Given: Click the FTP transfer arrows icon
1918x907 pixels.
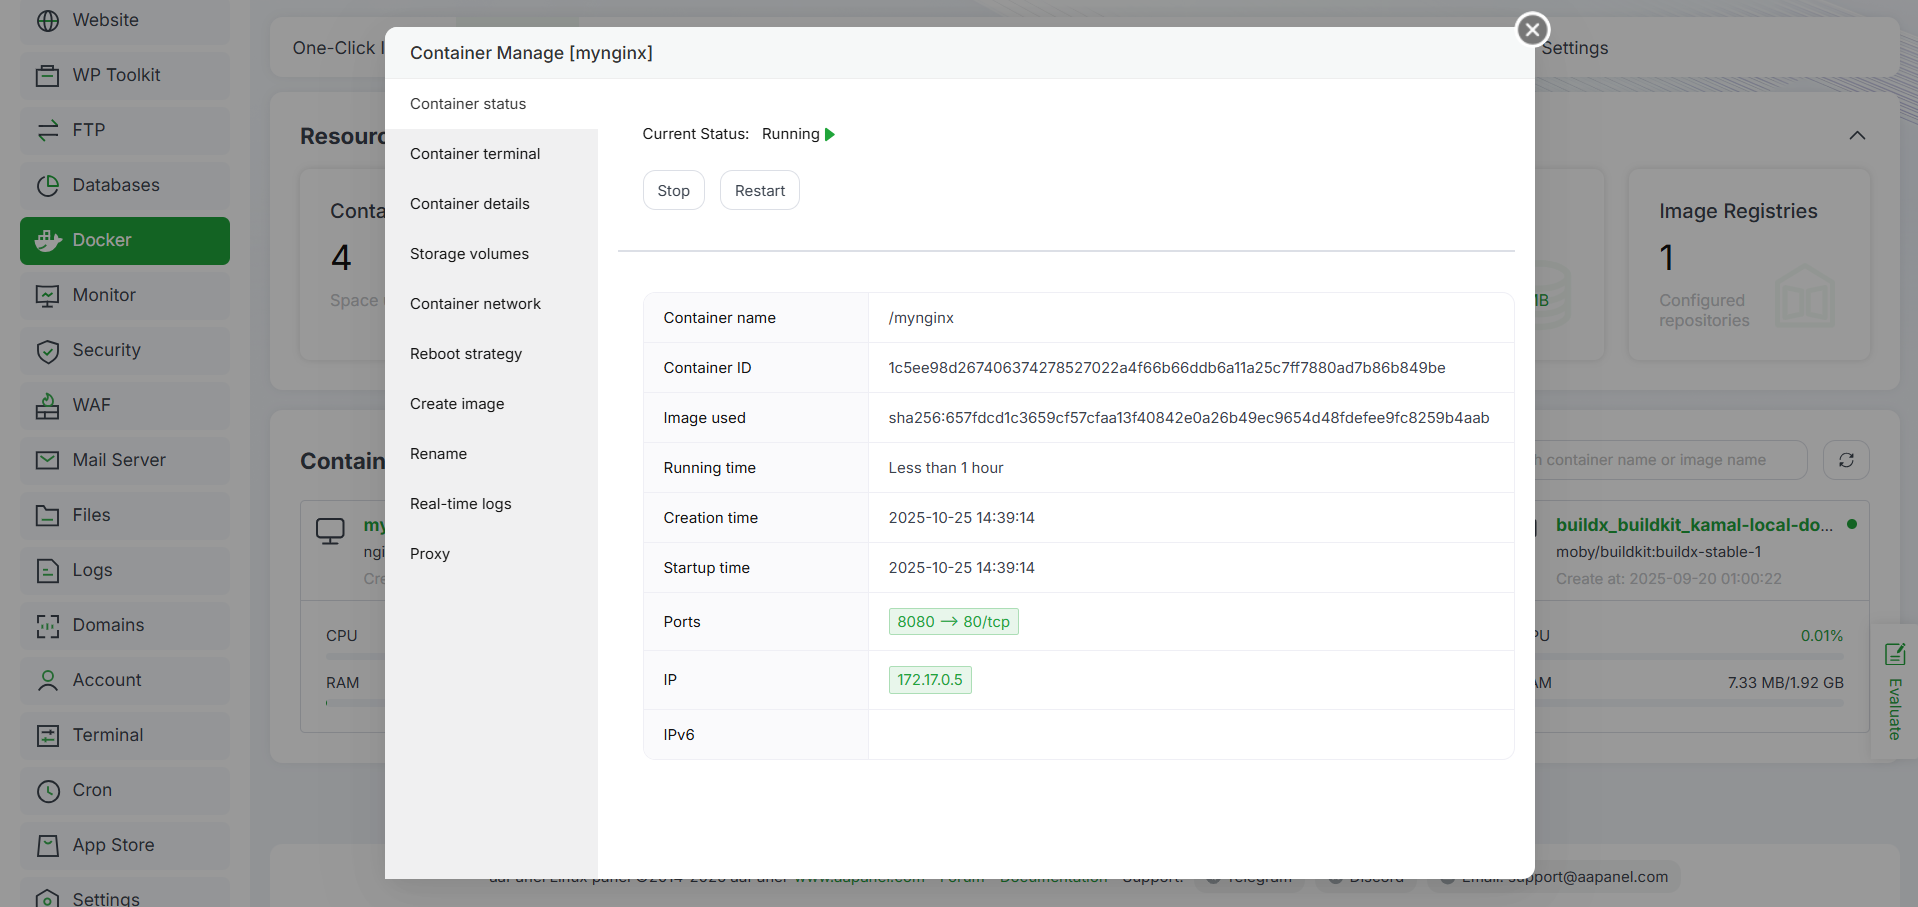Looking at the screenshot, I should [x=47, y=130].
